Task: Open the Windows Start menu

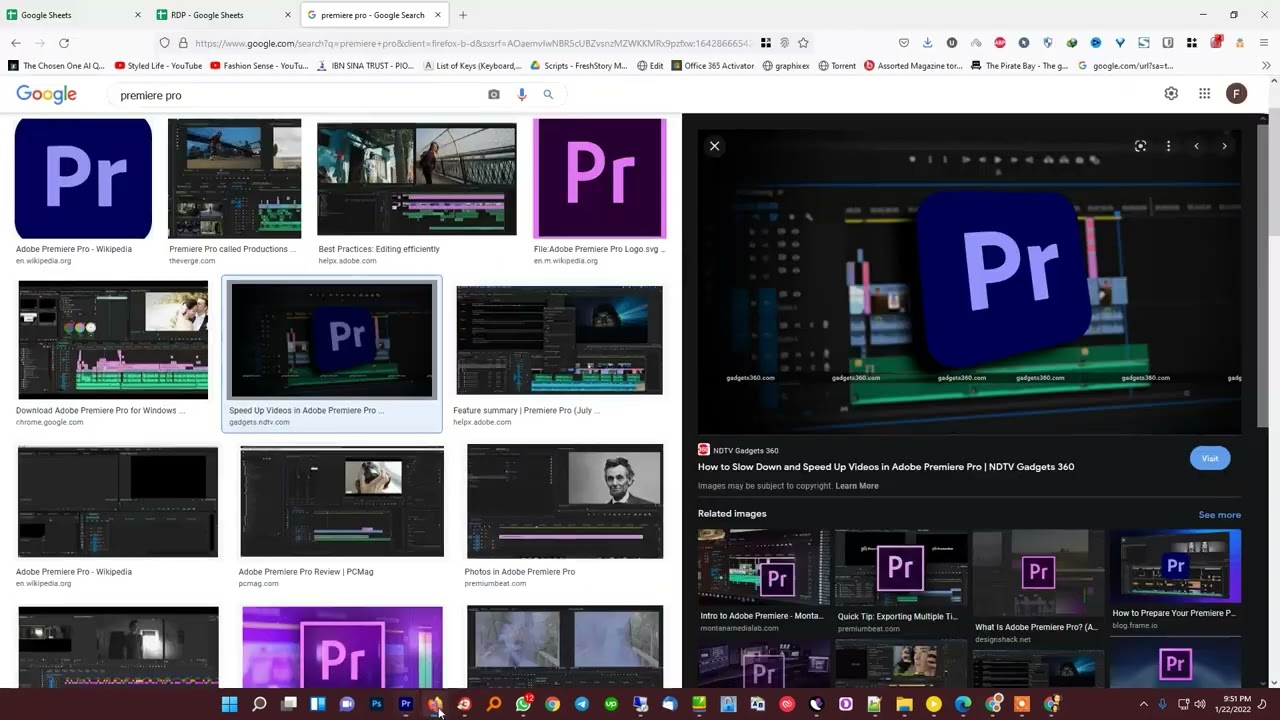Action: click(x=229, y=704)
